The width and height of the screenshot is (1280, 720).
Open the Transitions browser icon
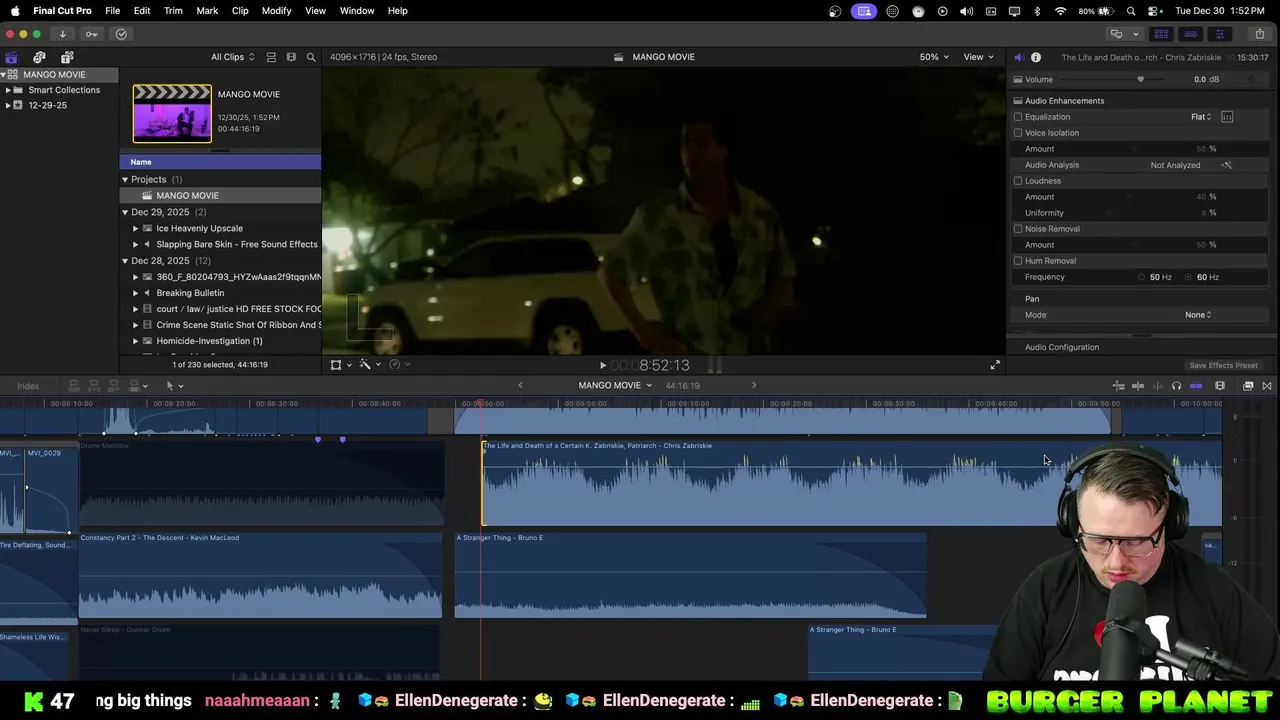1267,386
